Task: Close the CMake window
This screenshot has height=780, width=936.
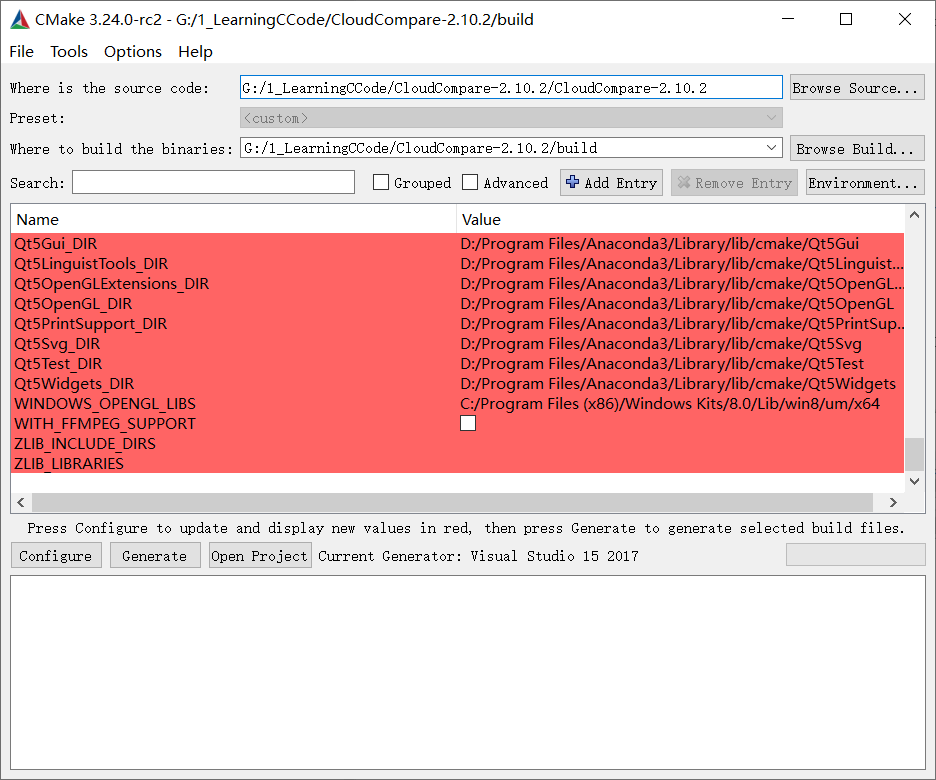Action: pyautogui.click(x=904, y=19)
